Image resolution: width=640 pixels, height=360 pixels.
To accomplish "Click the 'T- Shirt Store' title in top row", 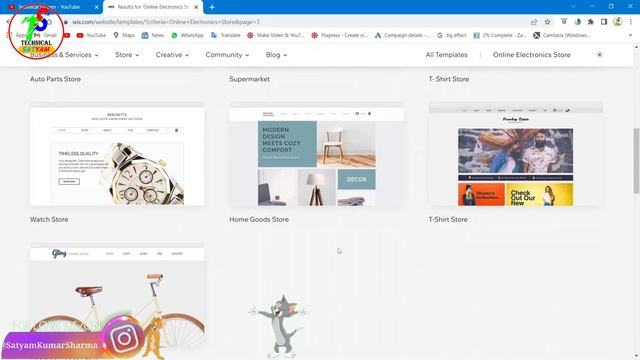I will pyautogui.click(x=449, y=79).
